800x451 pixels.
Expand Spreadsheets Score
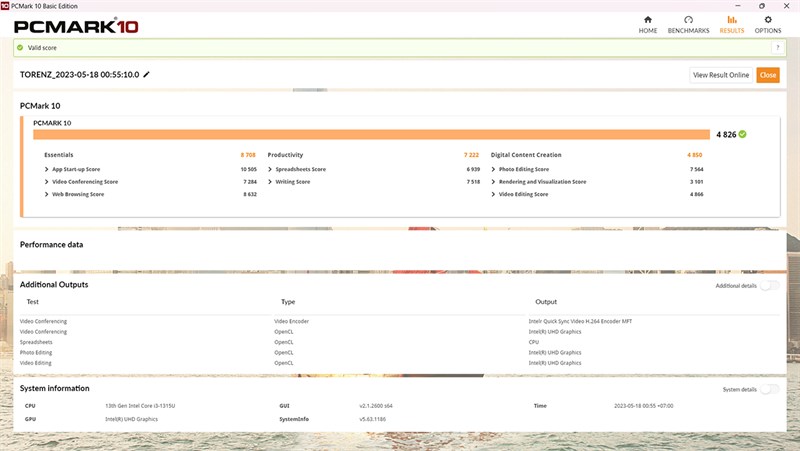tap(270, 169)
